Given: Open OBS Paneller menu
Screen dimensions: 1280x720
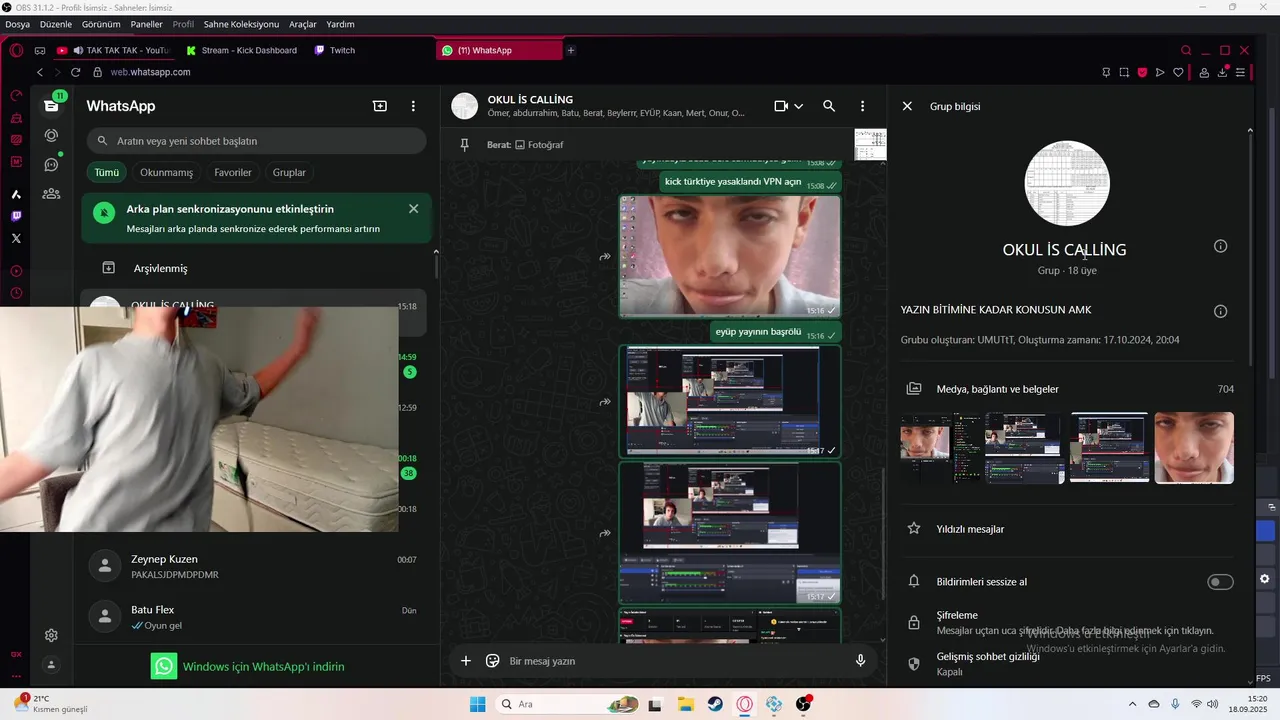Looking at the screenshot, I should (147, 24).
